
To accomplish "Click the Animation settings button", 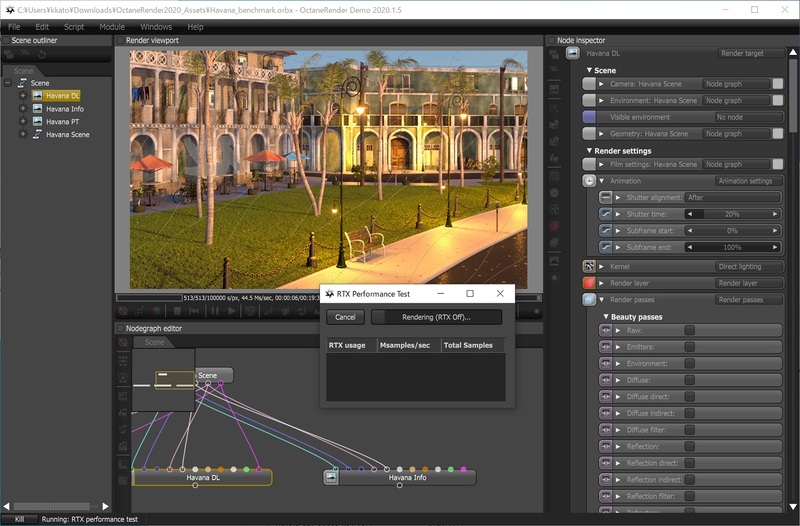I will pos(748,181).
